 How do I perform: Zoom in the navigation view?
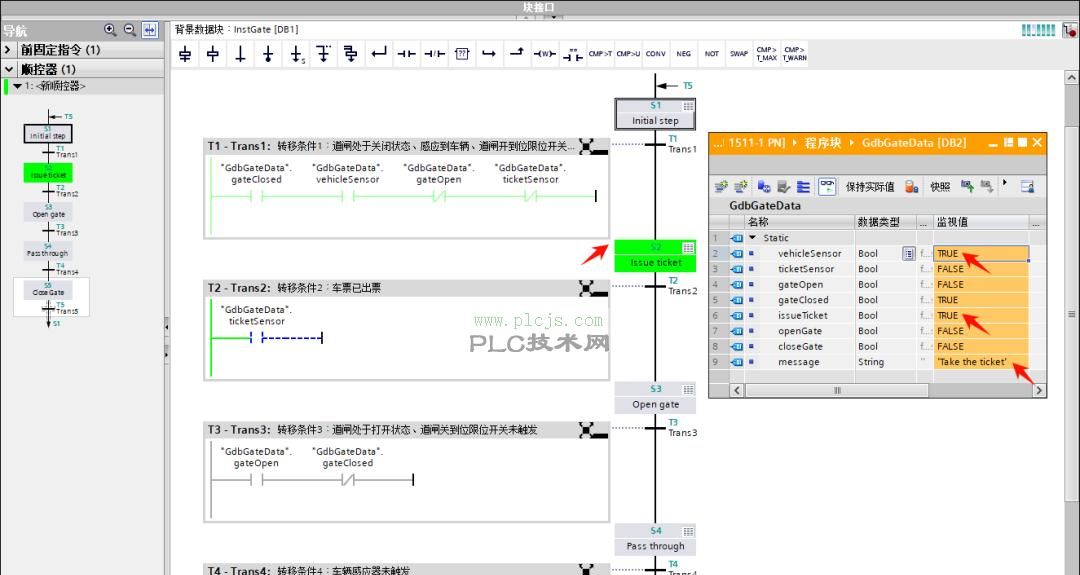coord(110,30)
